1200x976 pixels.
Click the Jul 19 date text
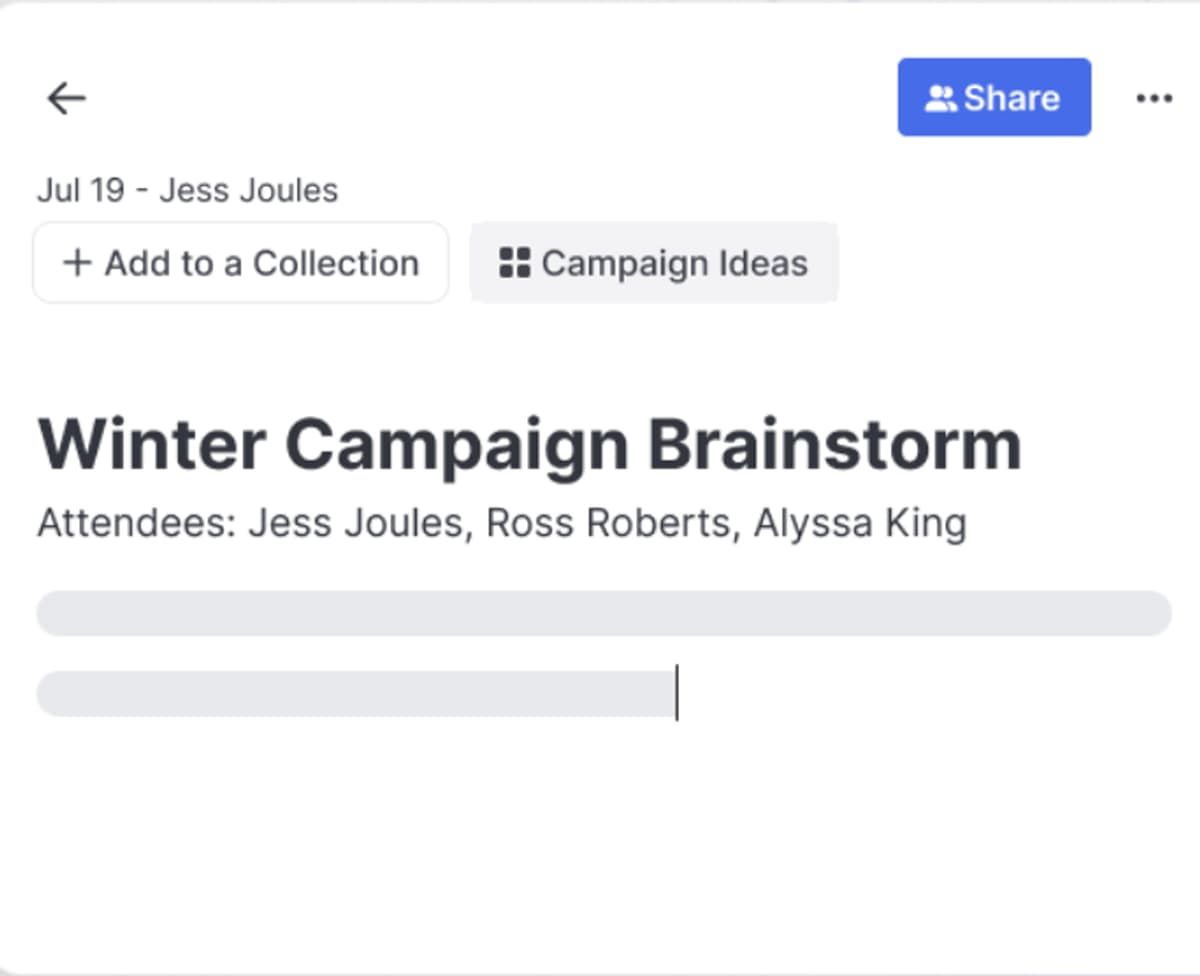[80, 190]
